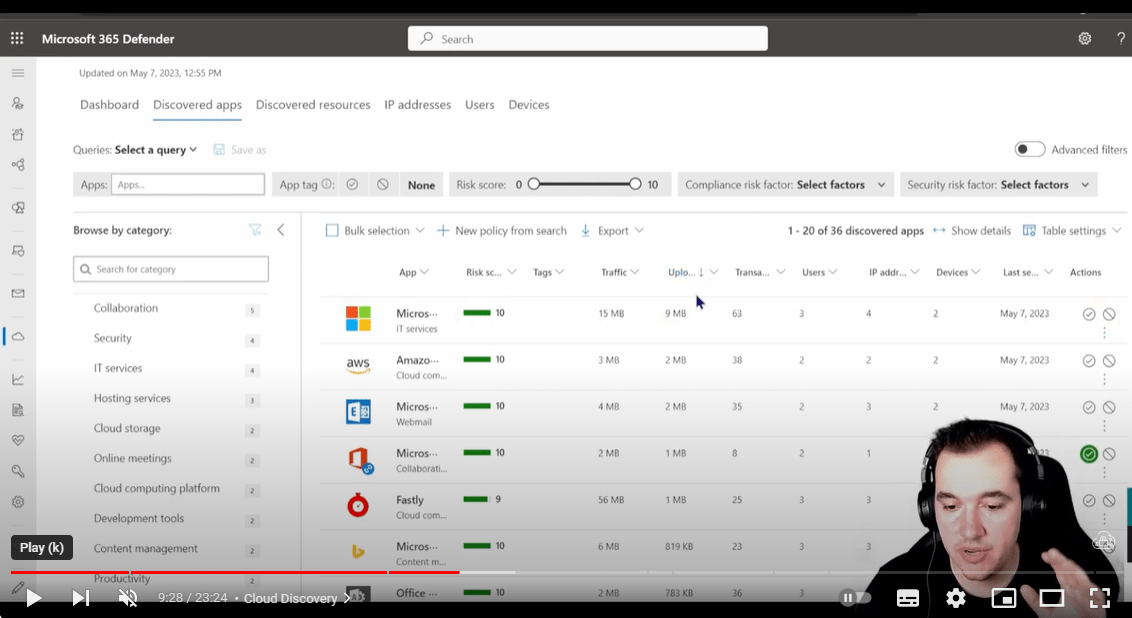Open the Table settings dropdown
The height and width of the screenshot is (618, 1132).
[1072, 230]
